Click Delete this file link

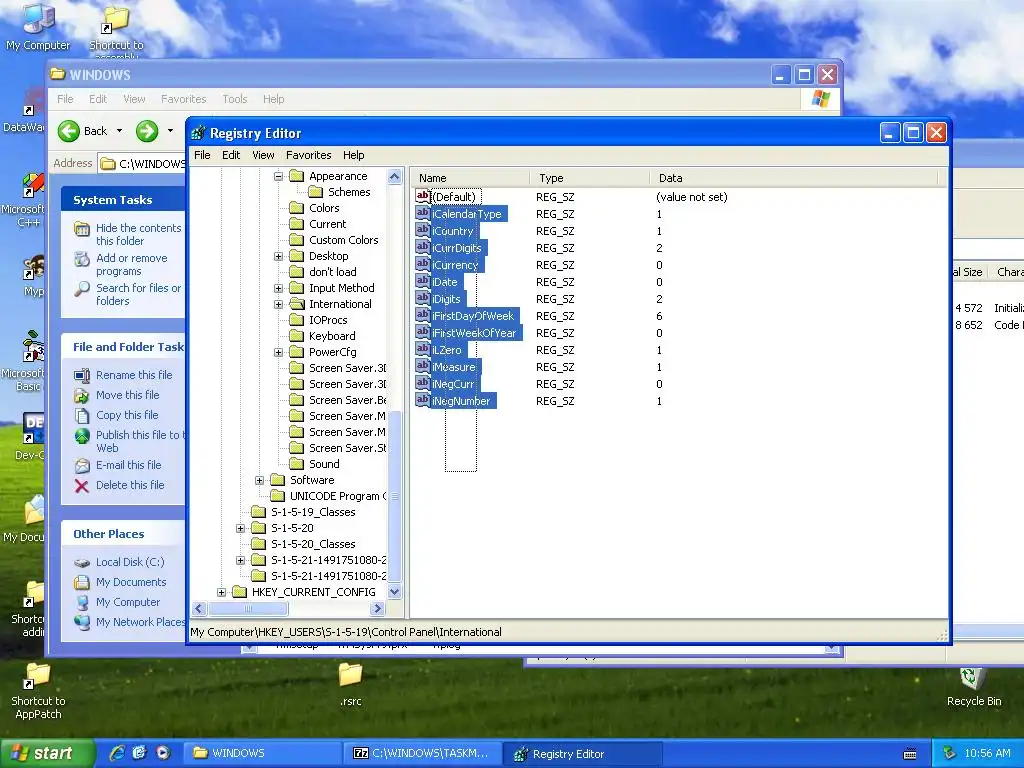[130, 485]
